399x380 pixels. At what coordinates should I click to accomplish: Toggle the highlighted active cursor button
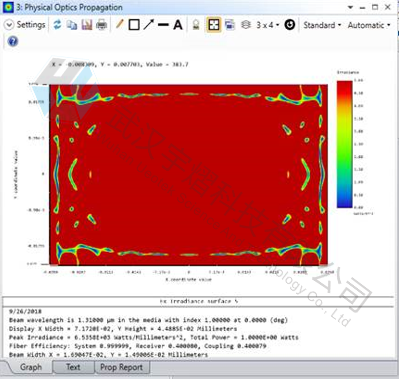[x=214, y=25]
